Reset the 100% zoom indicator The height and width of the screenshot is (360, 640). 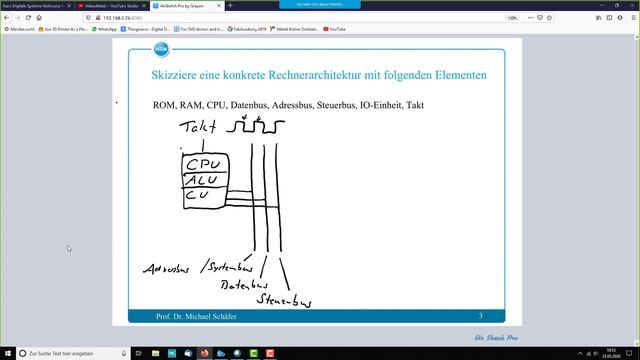512,18
